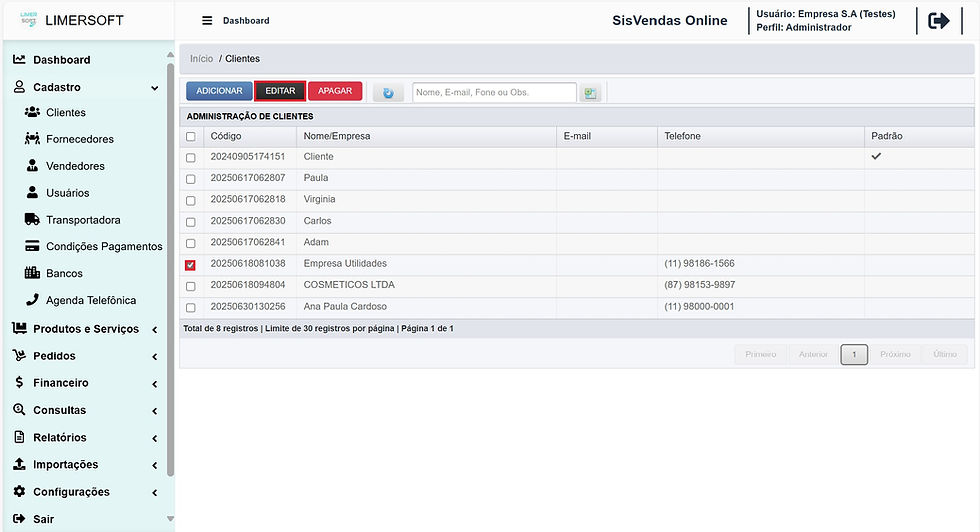Image resolution: width=980 pixels, height=532 pixels.
Task: Check the box for row Adam
Action: click(x=191, y=243)
